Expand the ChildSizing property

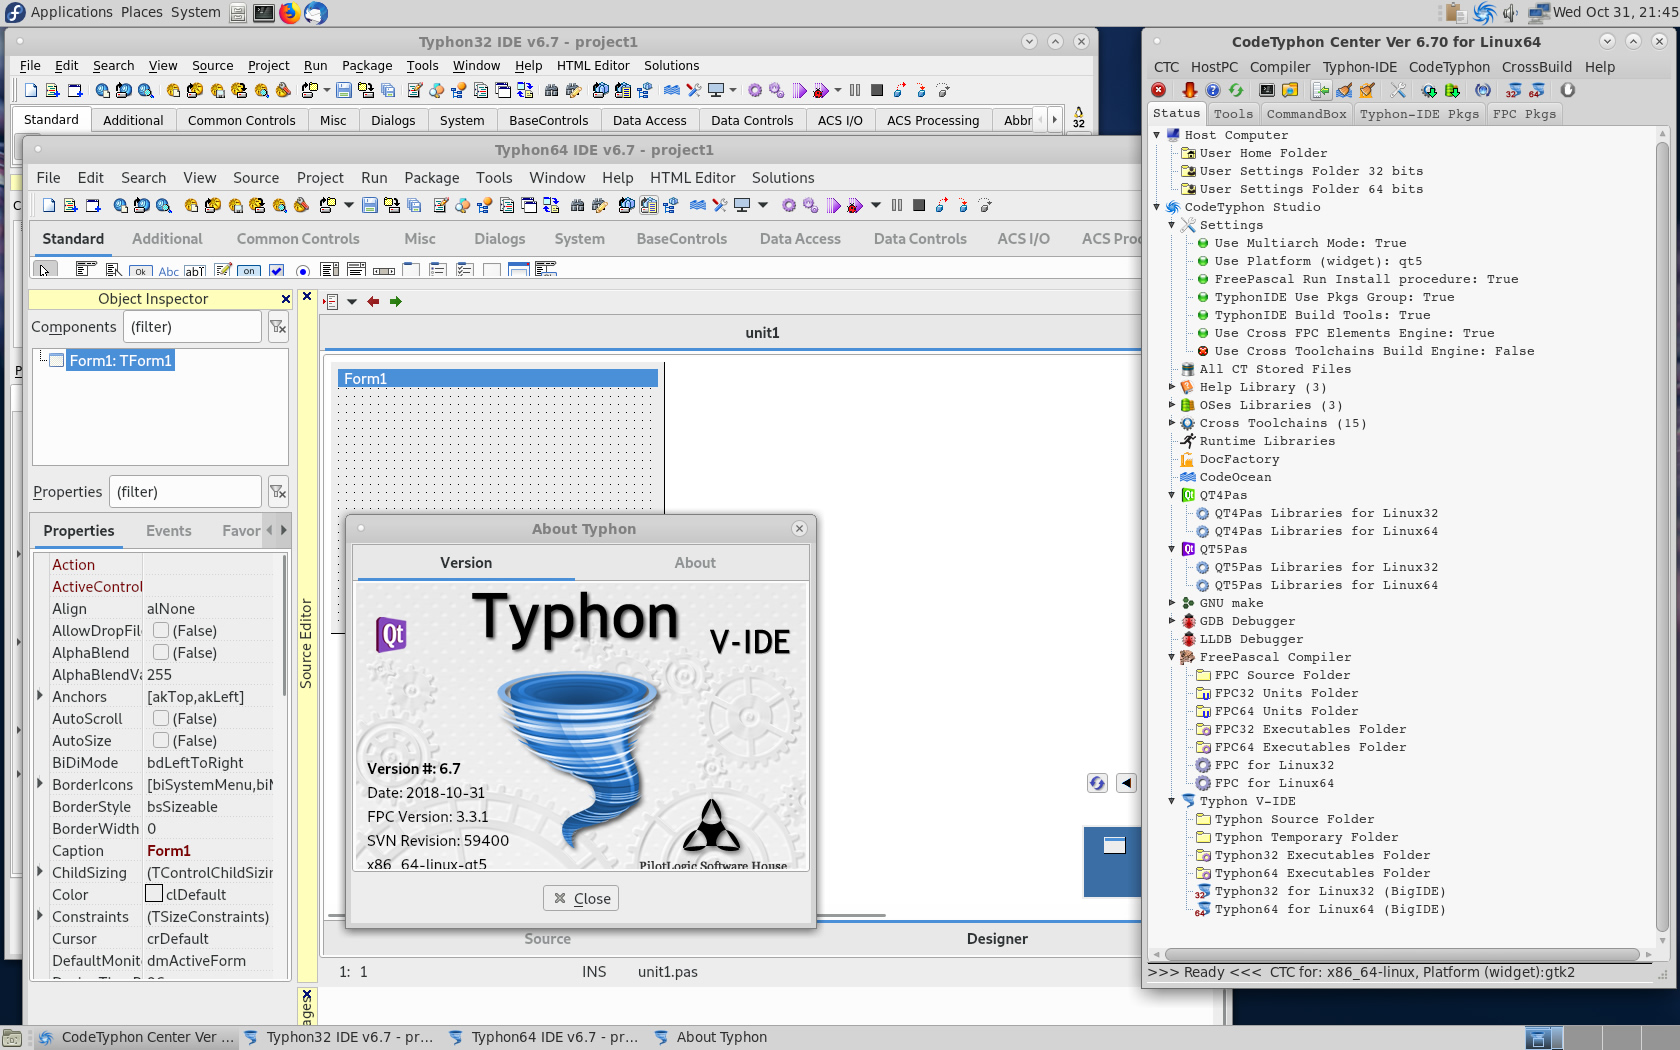[40, 872]
